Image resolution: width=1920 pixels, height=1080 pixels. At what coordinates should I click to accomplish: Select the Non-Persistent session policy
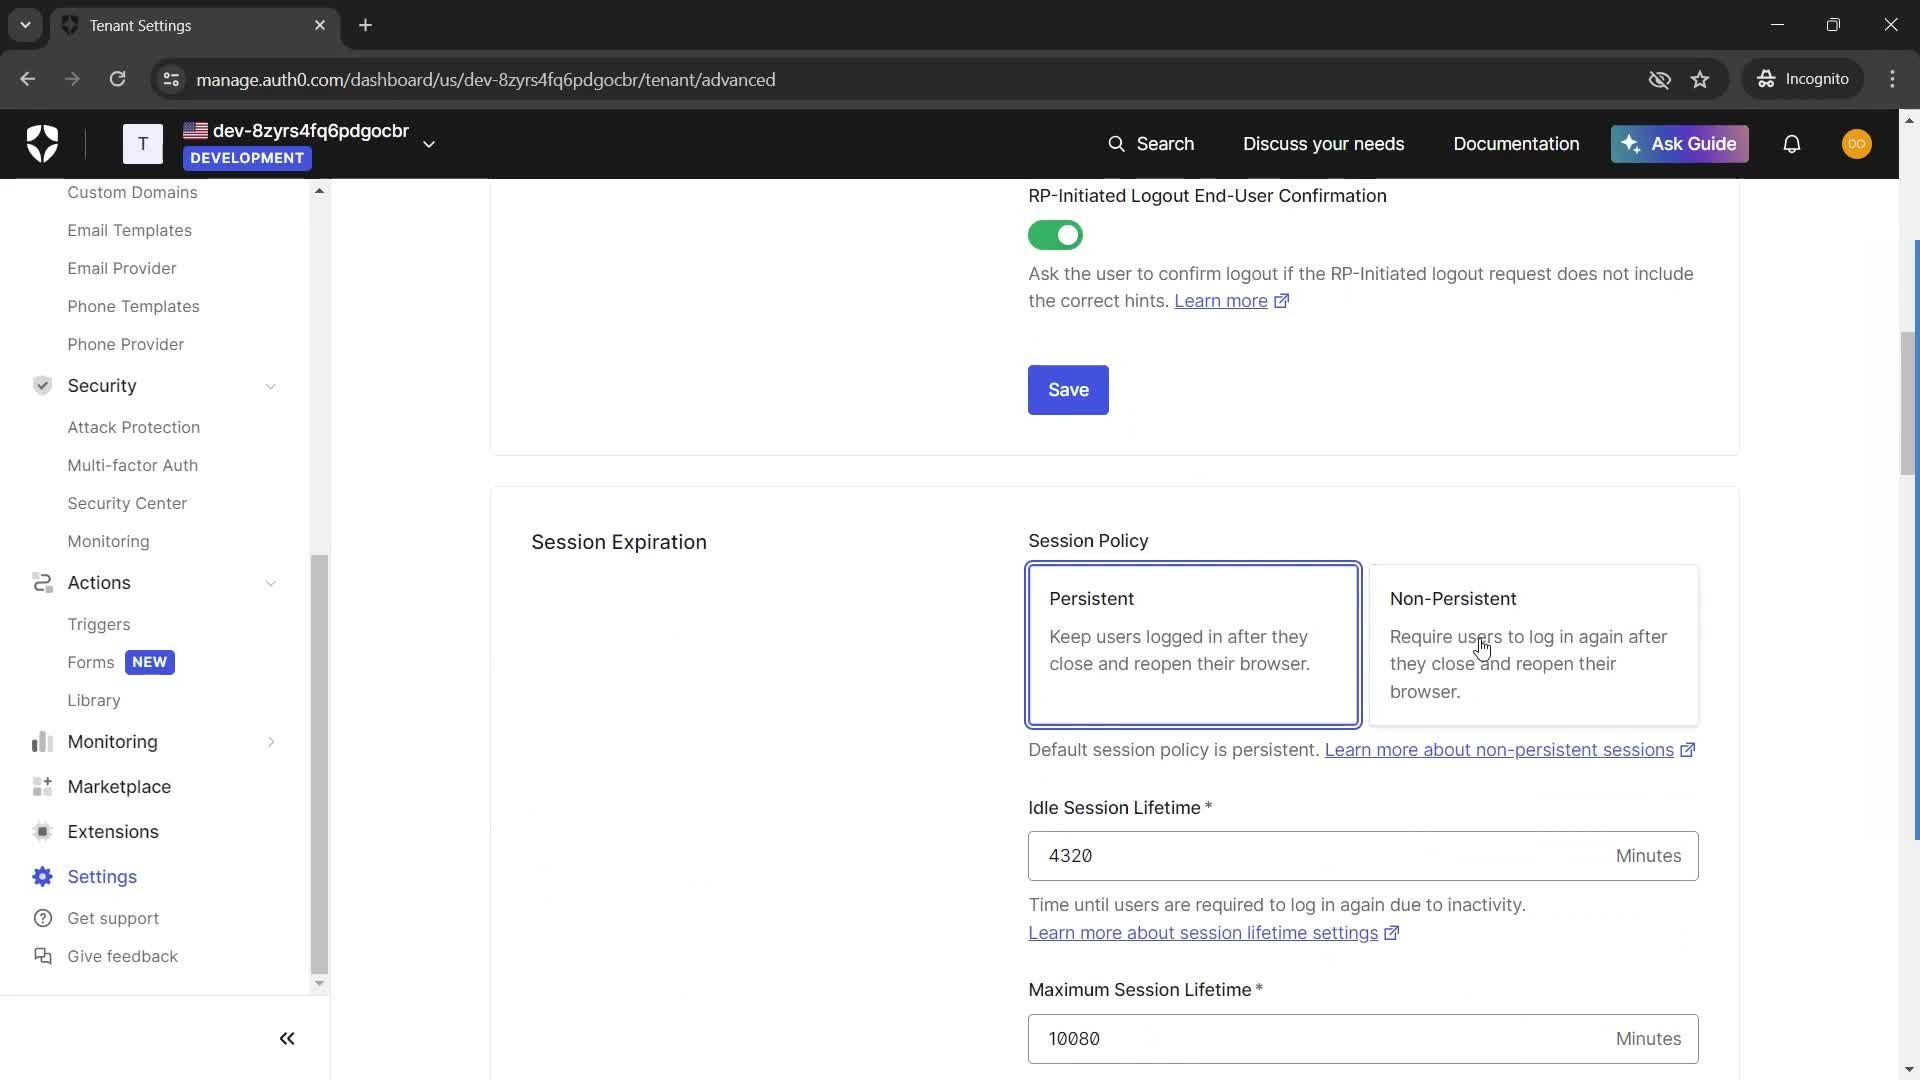tap(1533, 645)
